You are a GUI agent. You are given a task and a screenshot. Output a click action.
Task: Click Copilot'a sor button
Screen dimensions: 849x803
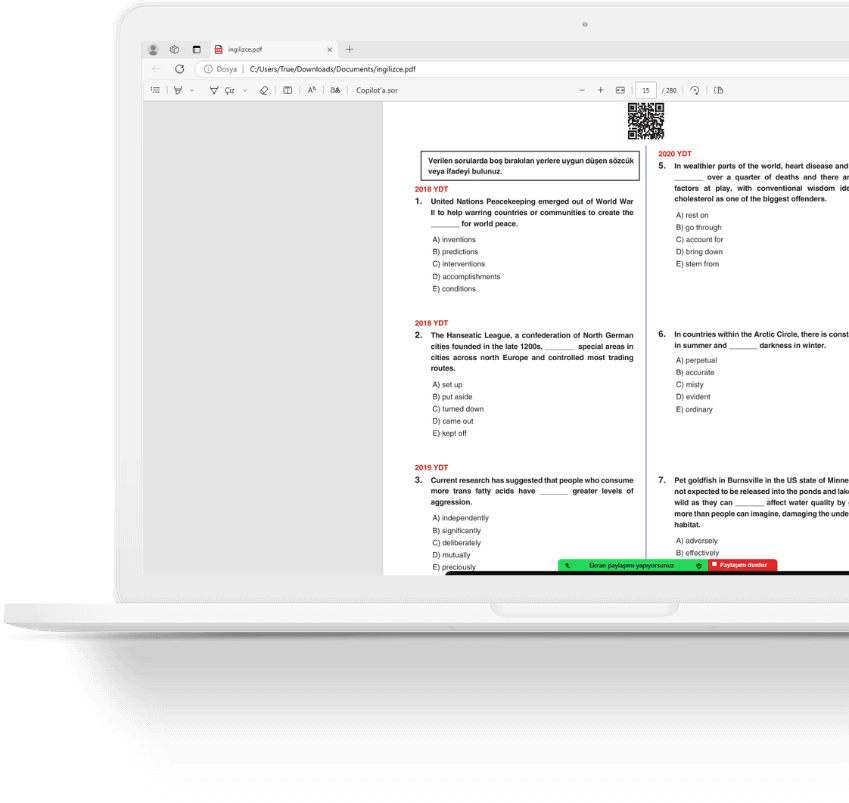point(377,90)
